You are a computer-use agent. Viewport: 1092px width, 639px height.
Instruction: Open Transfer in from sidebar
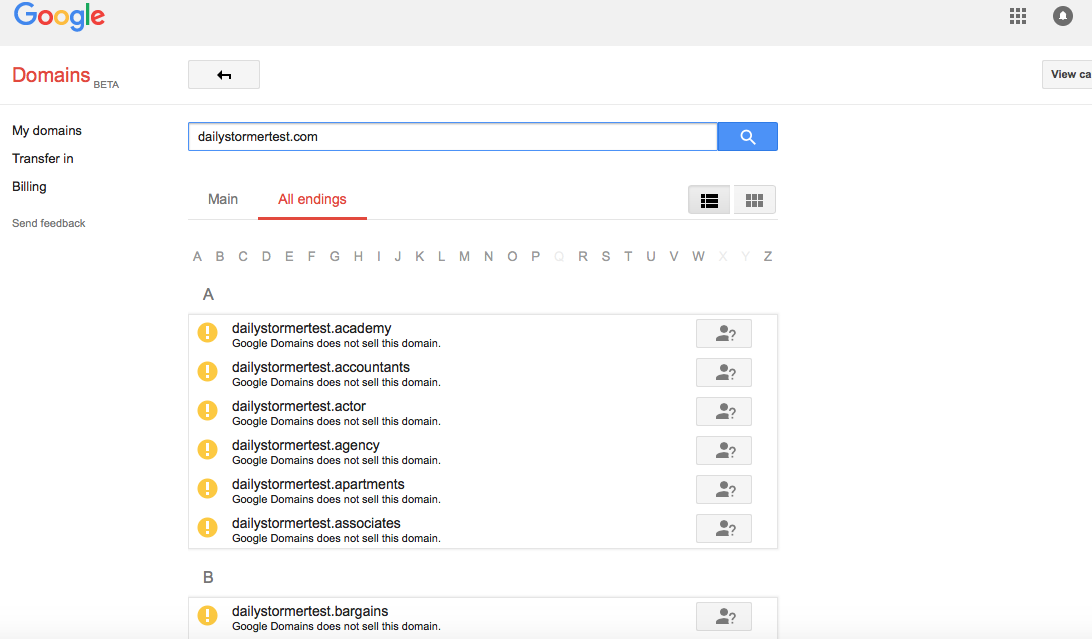[x=42, y=159]
